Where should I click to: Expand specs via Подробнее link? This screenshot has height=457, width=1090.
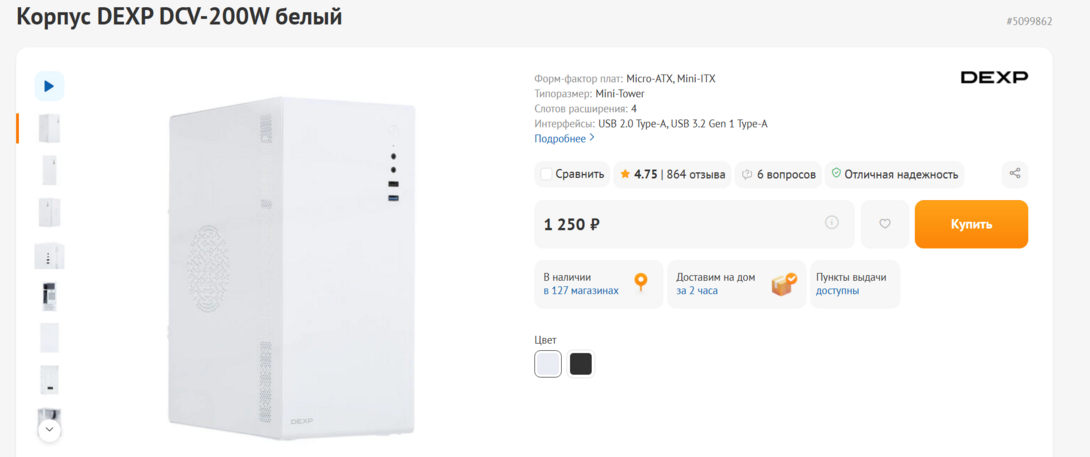coord(564,139)
